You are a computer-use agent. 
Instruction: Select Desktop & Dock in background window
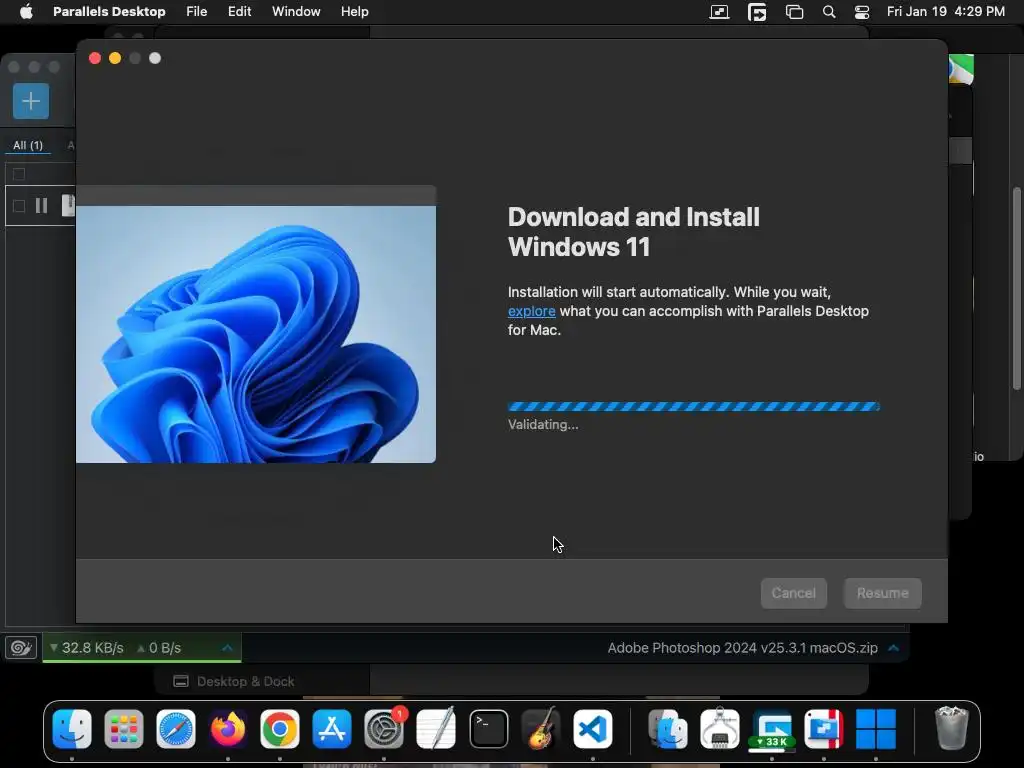(x=234, y=681)
